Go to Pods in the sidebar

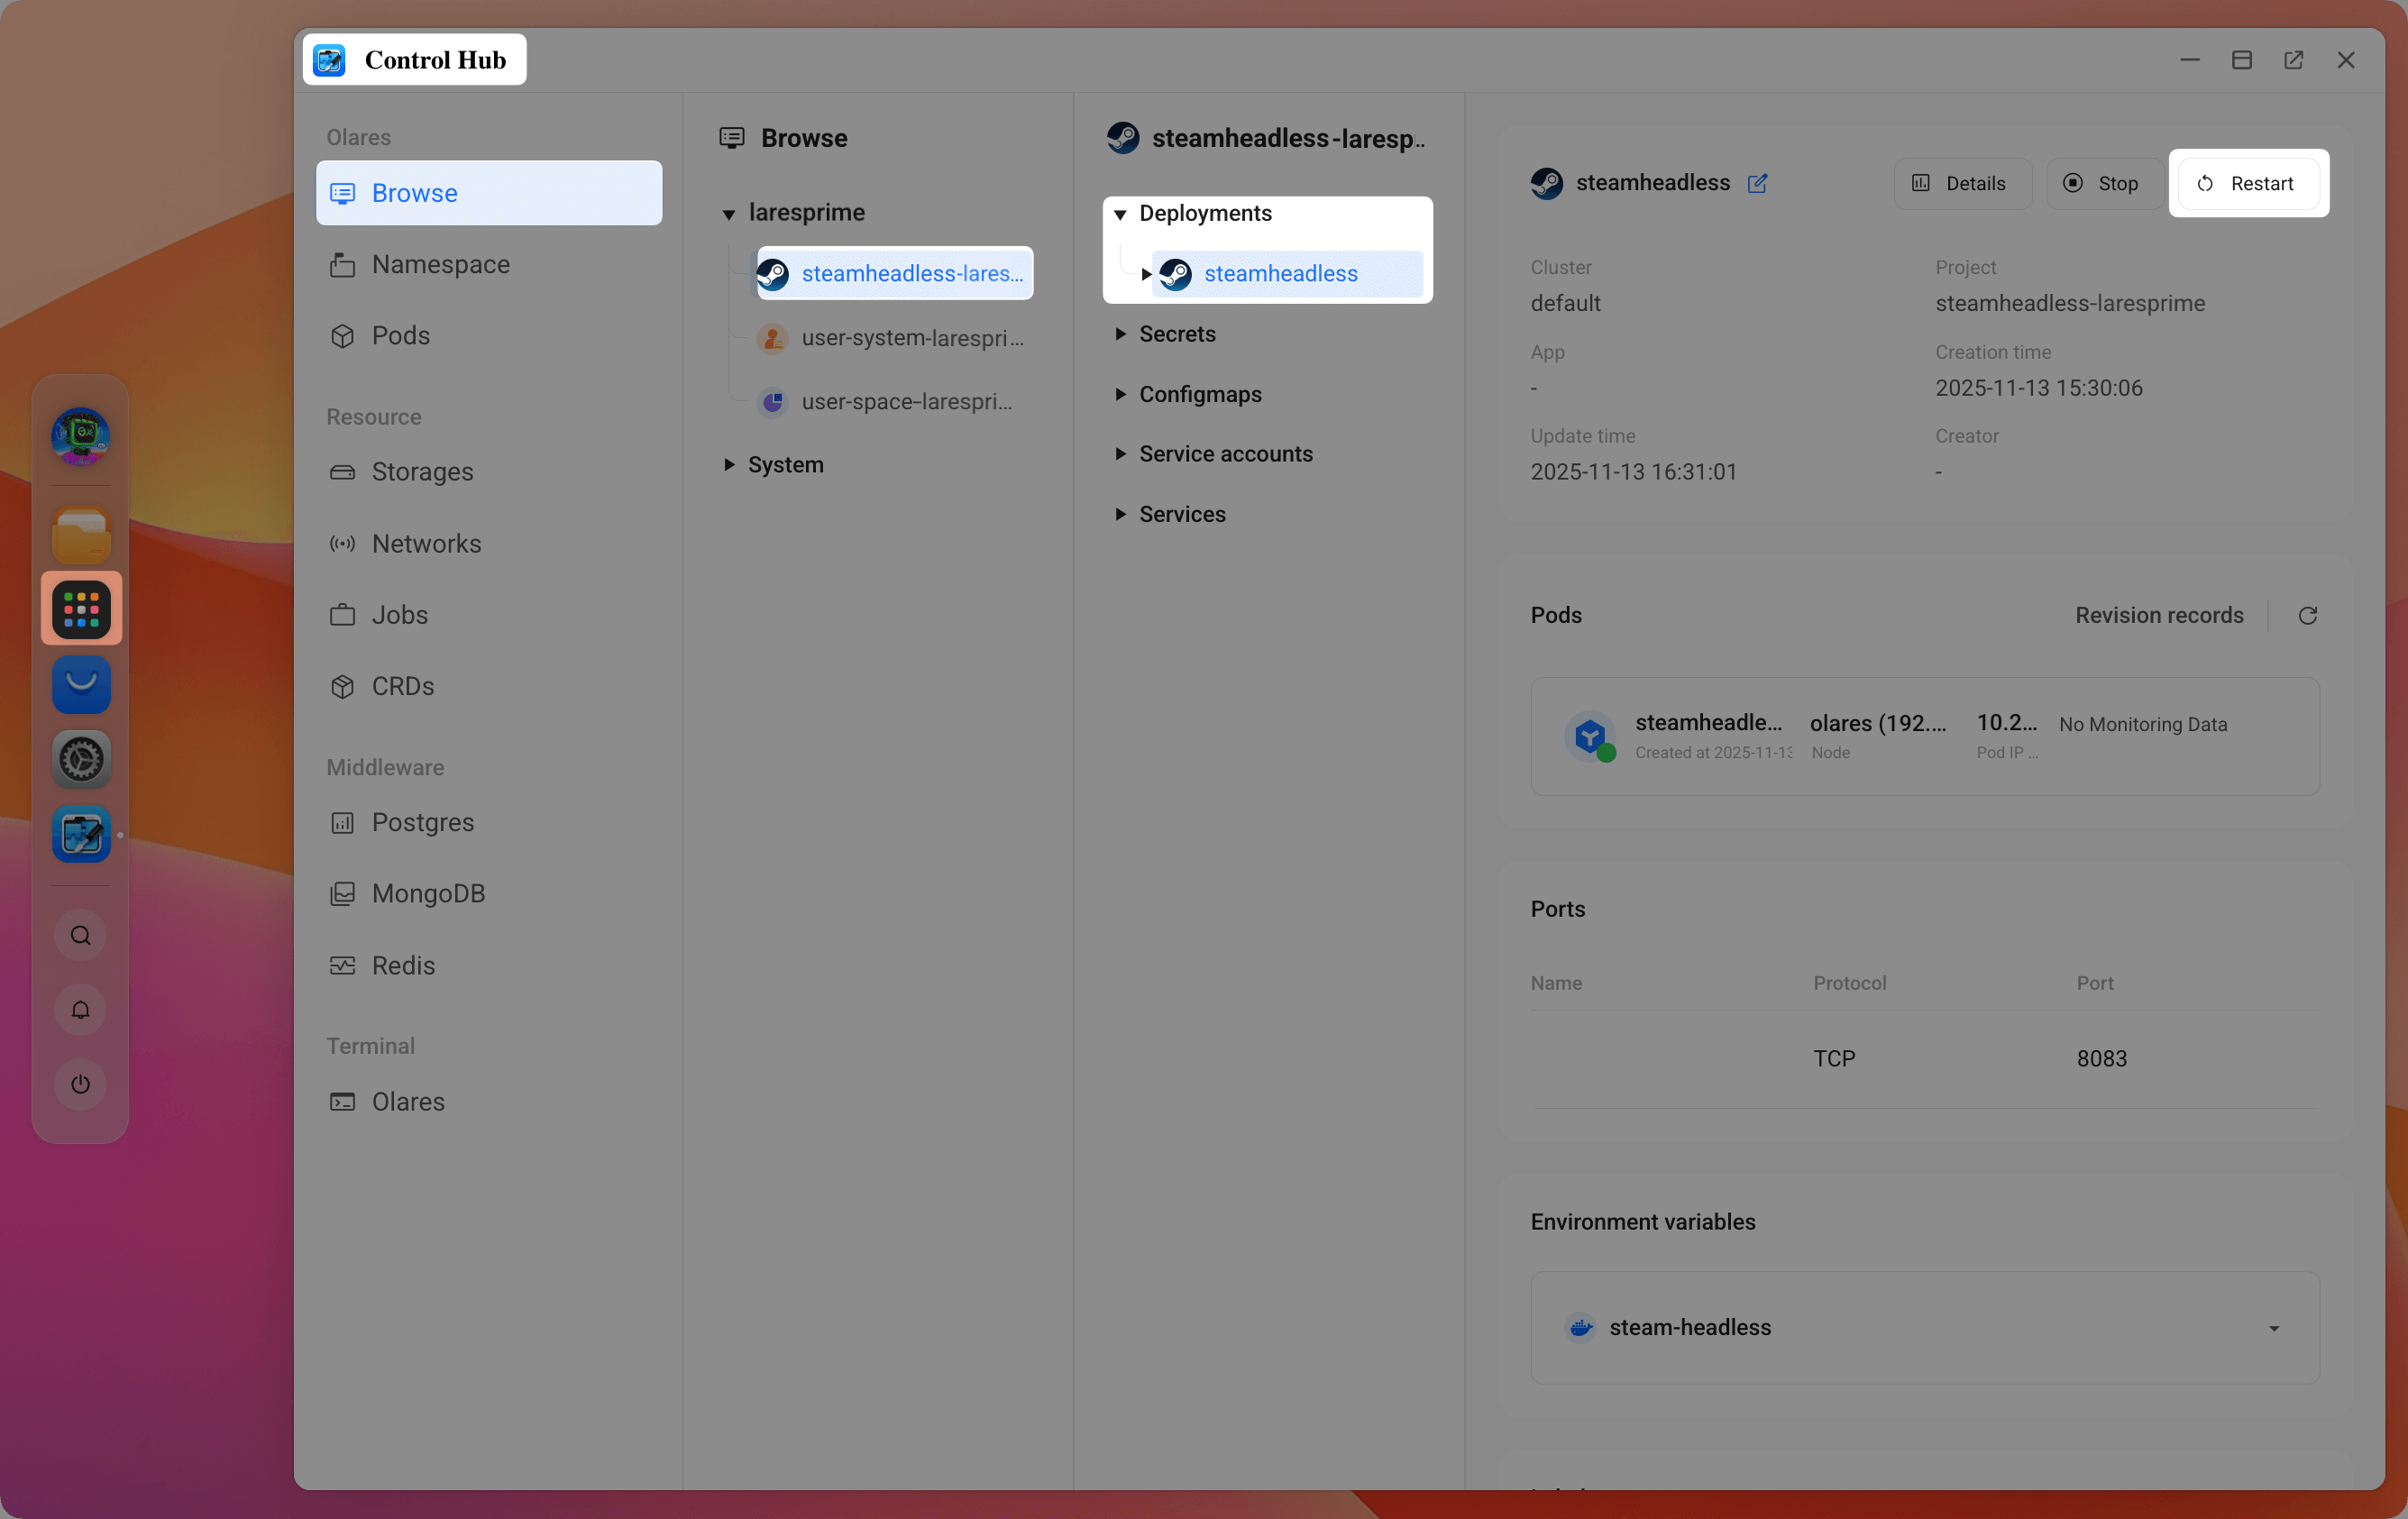[400, 336]
